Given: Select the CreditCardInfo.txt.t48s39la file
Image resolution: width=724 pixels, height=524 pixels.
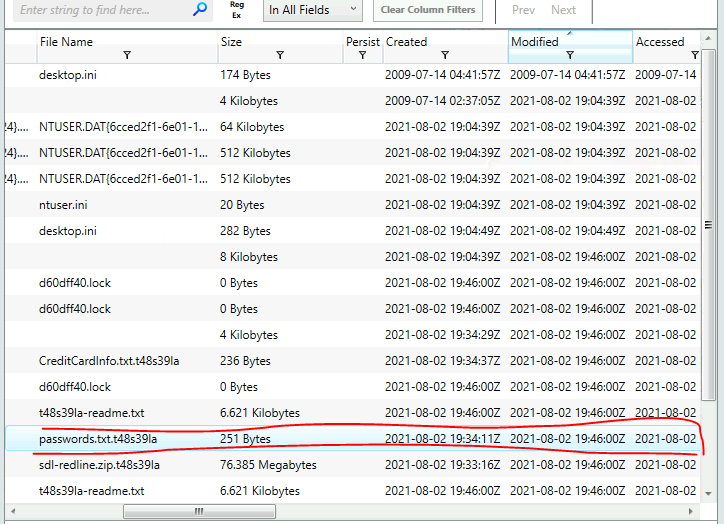Looking at the screenshot, I should coord(109,361).
